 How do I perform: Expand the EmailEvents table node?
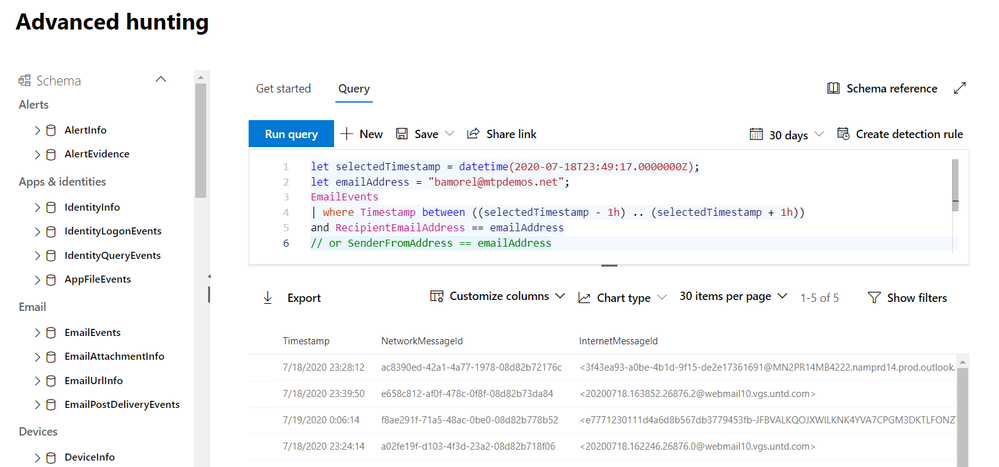(x=38, y=333)
